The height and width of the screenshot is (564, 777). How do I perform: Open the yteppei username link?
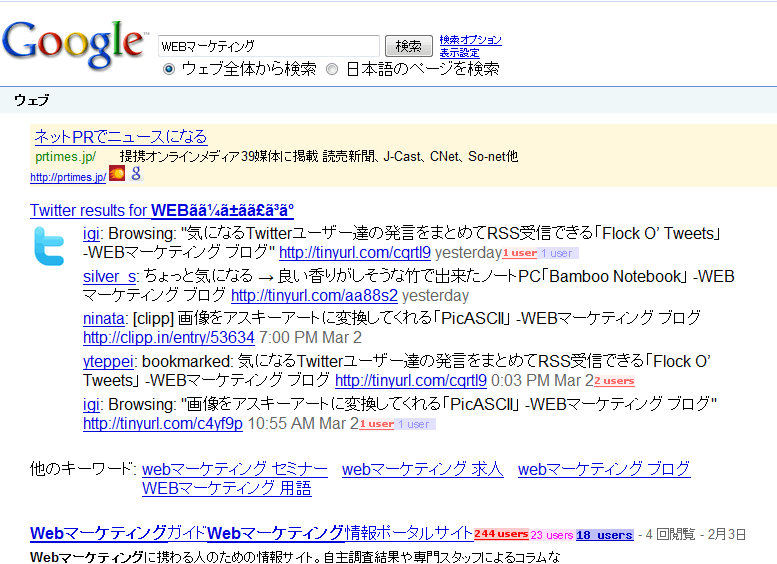108,361
